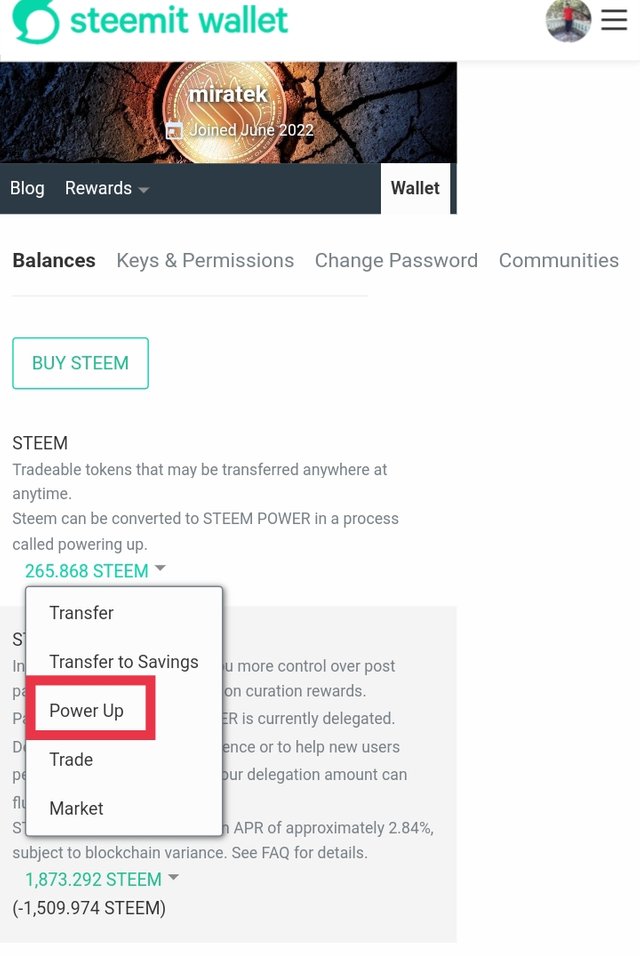Image resolution: width=640 pixels, height=956 pixels.
Task: Open the Communities tab
Action: point(558,260)
